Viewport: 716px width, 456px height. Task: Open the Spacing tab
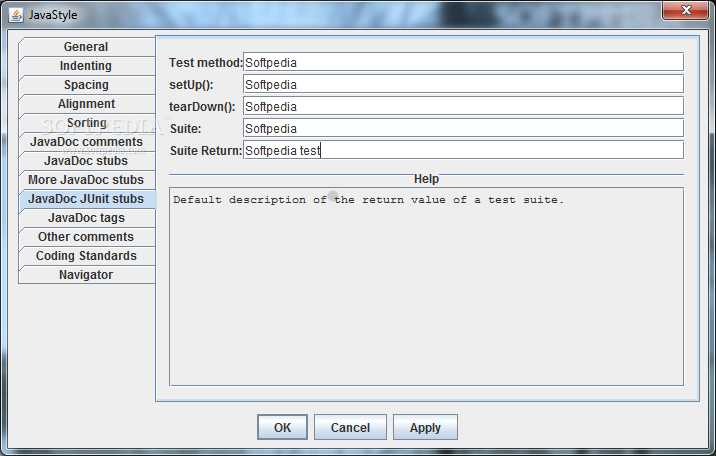click(87, 85)
